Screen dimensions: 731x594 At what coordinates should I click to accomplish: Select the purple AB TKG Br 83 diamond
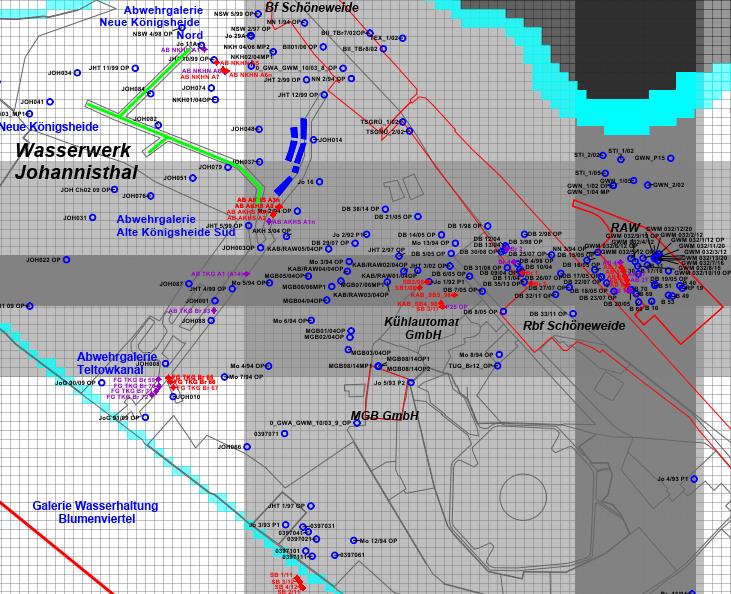[x=214, y=311]
